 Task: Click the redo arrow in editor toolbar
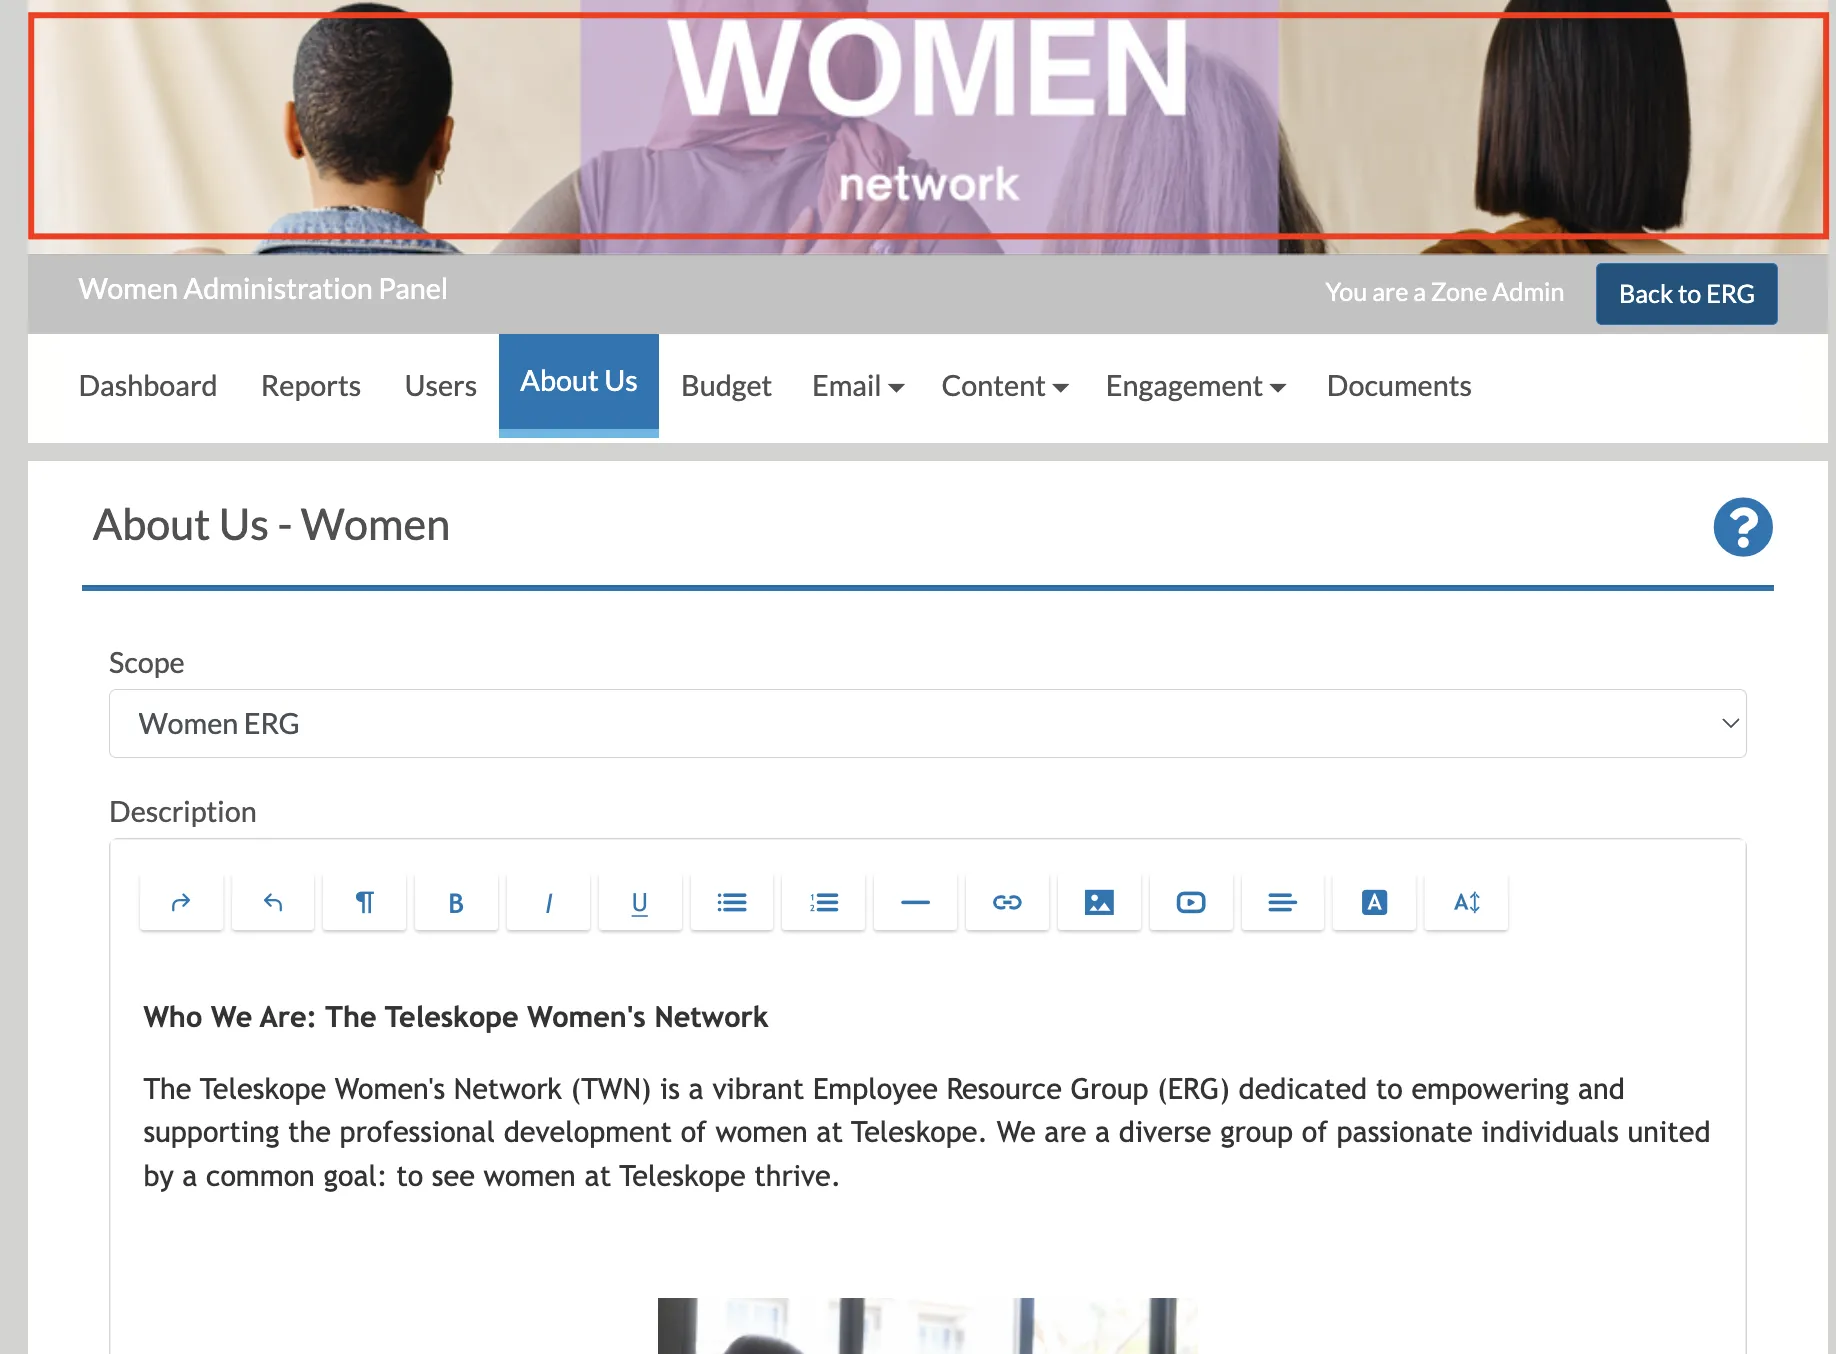[181, 902]
